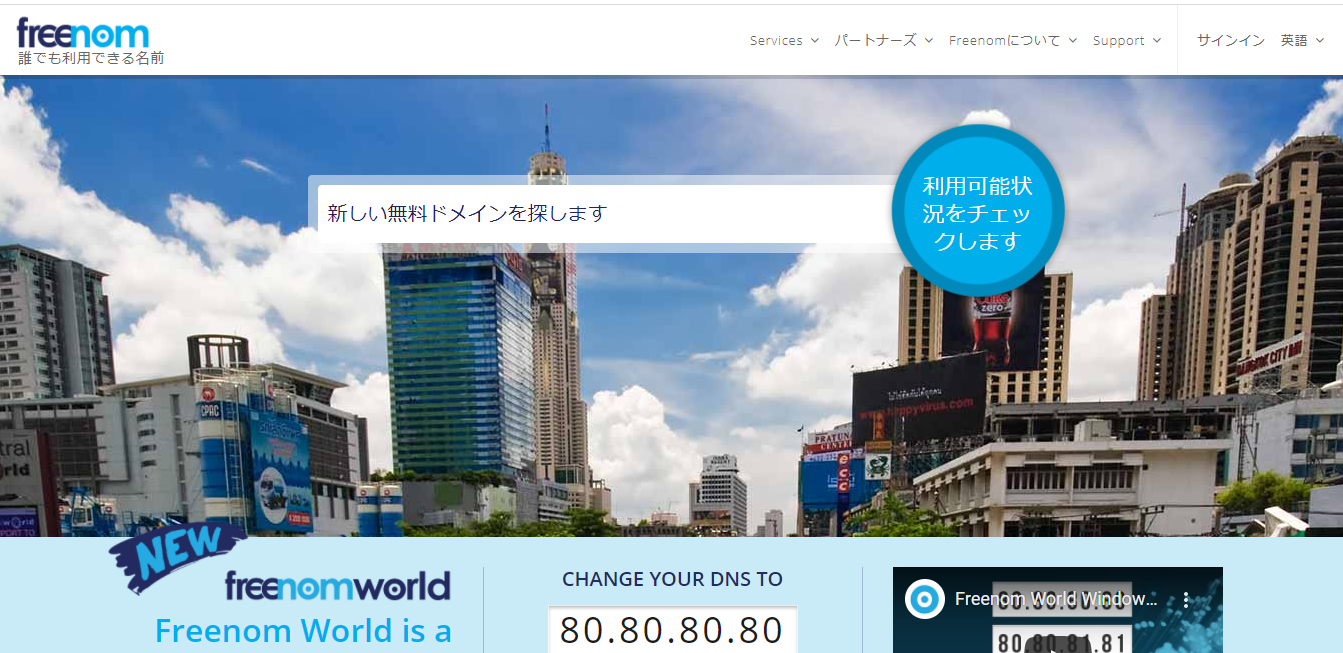Focus the domain search input field
Screen dimensions: 1343x653
click(605, 213)
